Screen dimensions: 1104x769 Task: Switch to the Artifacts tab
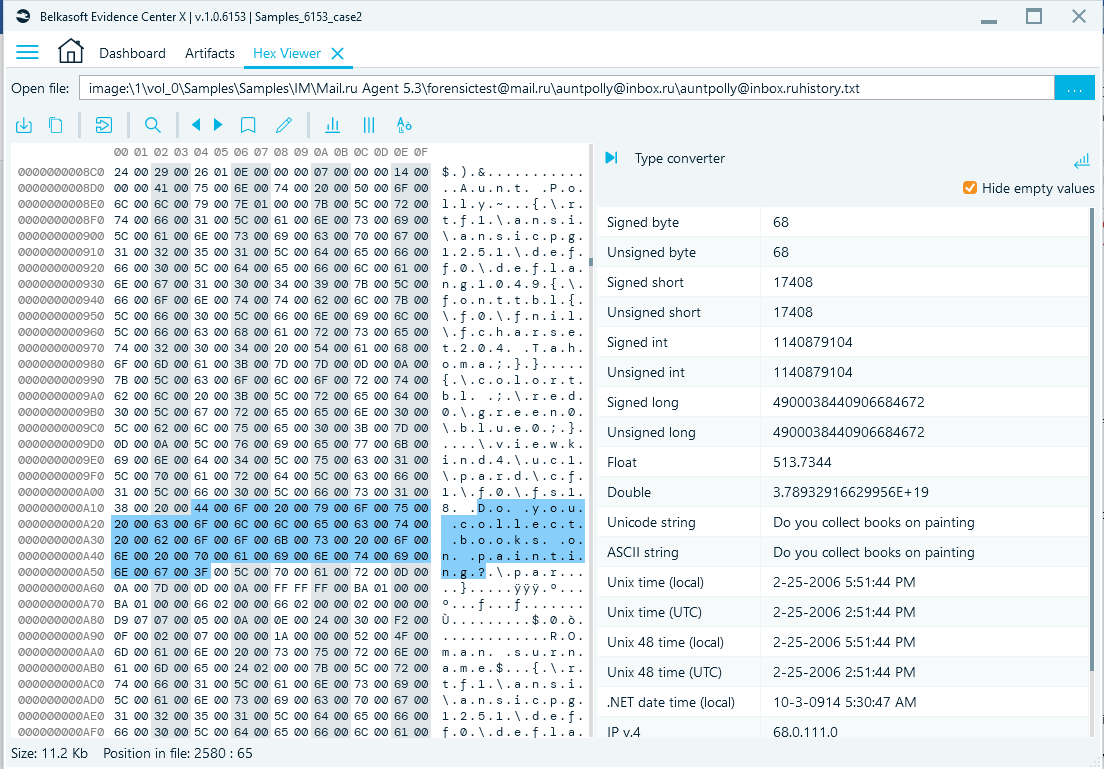click(209, 53)
